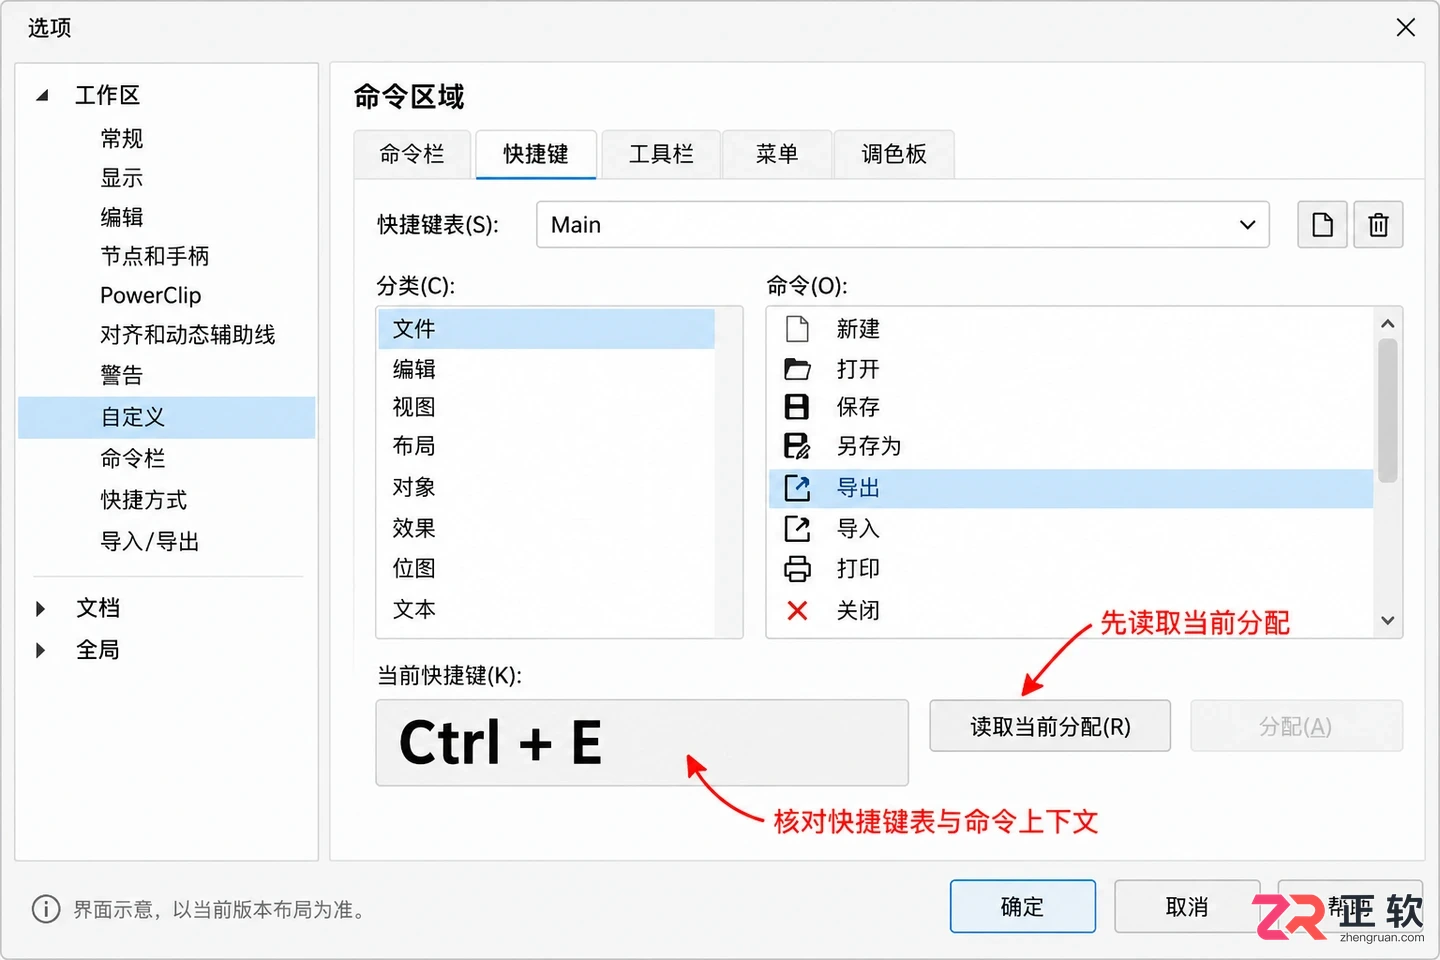
Task: Click the 读取当前分配(R) button
Action: coord(1050,726)
